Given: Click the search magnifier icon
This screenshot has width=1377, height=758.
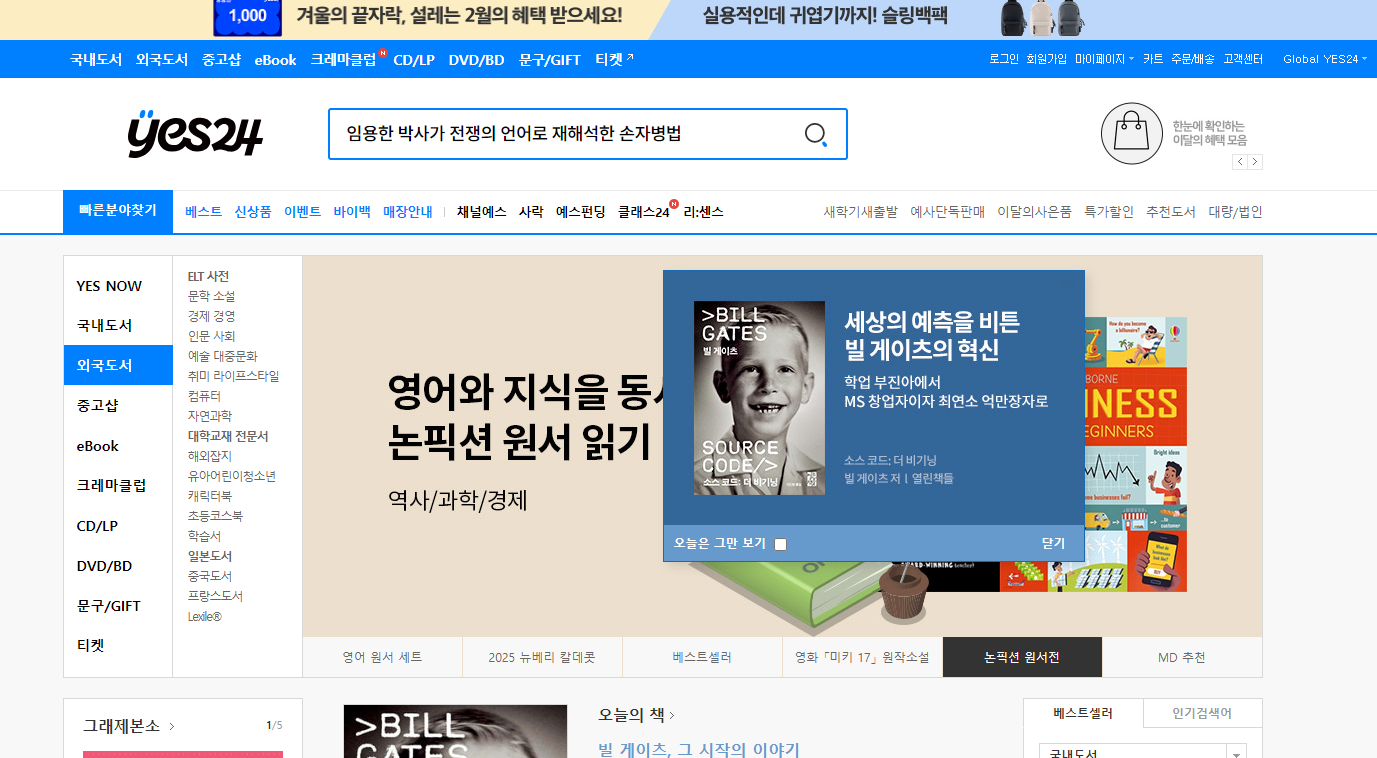Looking at the screenshot, I should click(816, 134).
